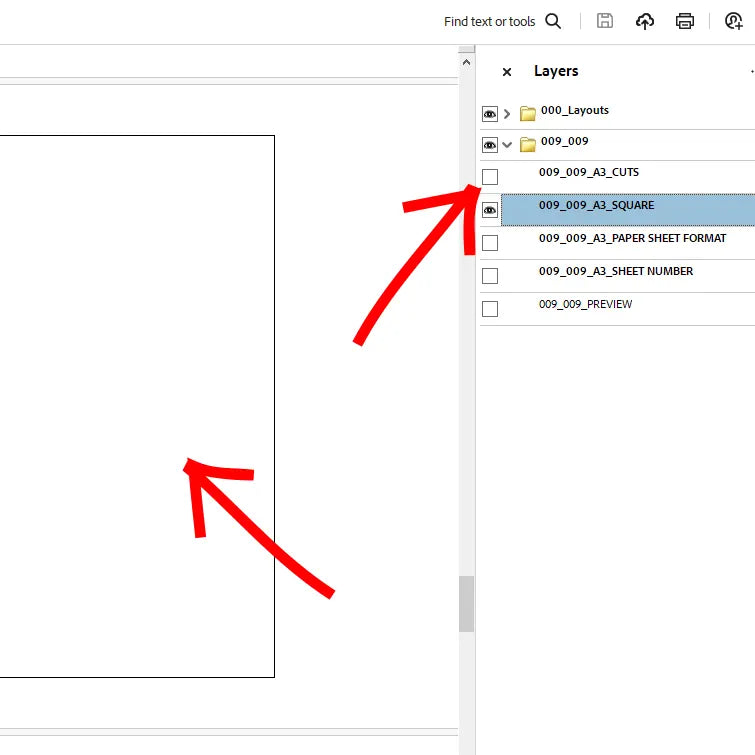Hide the 000_Layouts layer group
This screenshot has width=755, height=755.
point(490,114)
